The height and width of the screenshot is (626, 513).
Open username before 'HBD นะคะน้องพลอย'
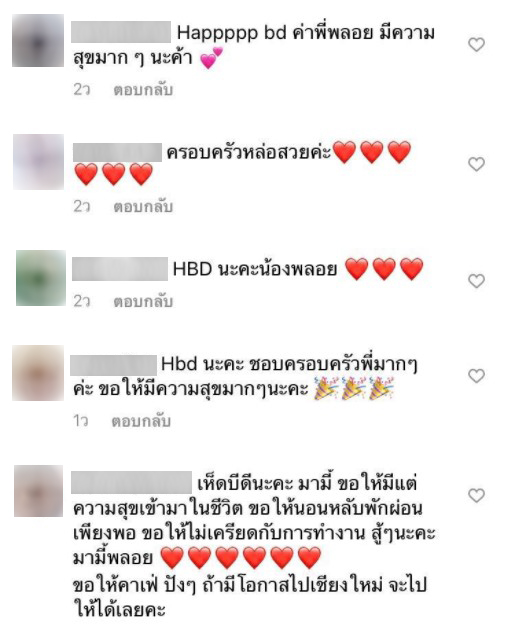click(120, 269)
